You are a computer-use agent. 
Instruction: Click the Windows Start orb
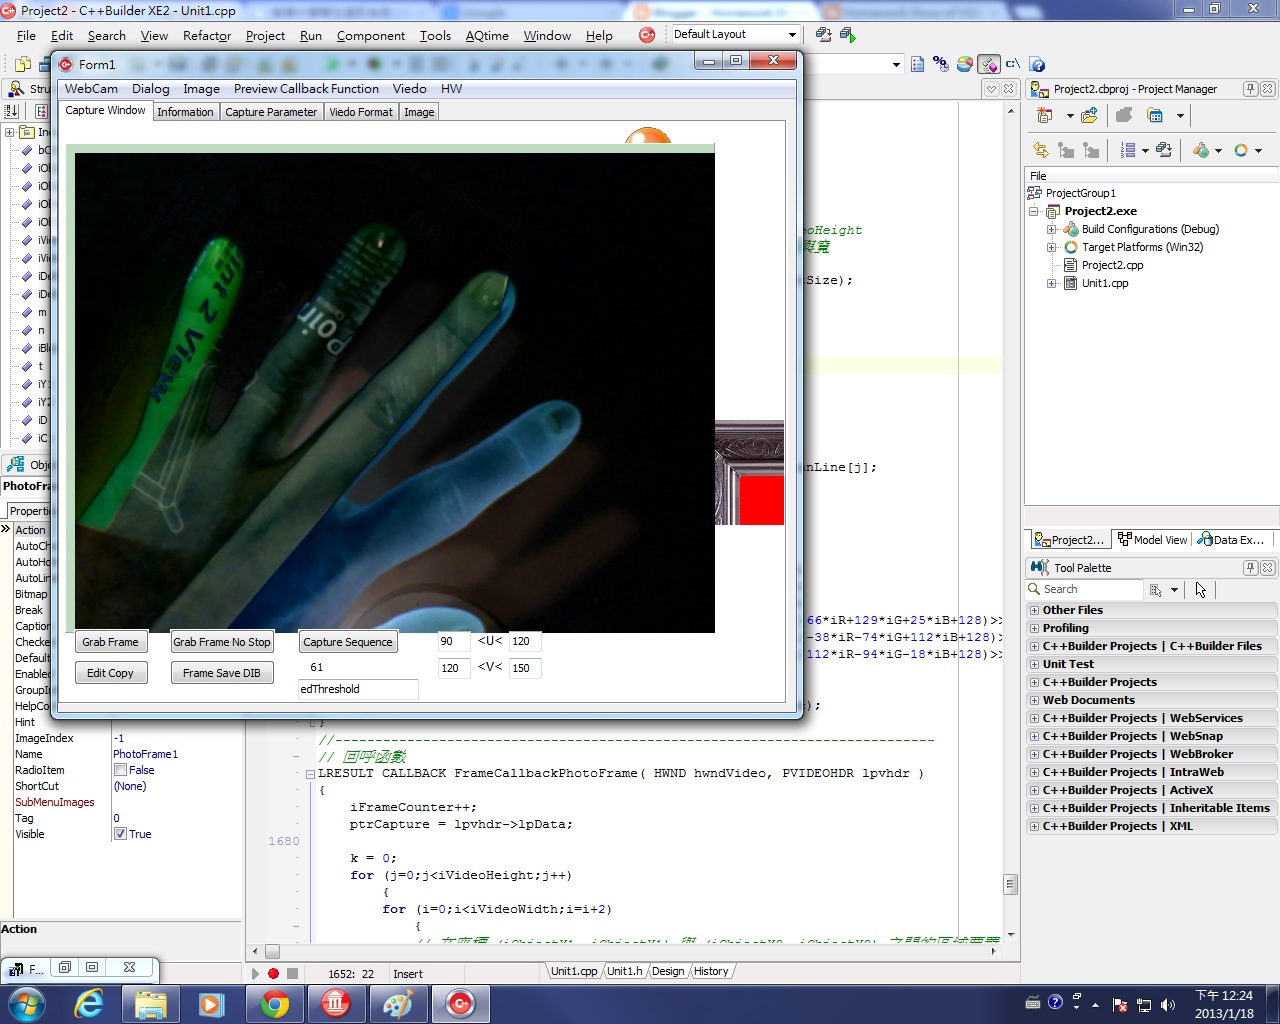pyautogui.click(x=26, y=1003)
